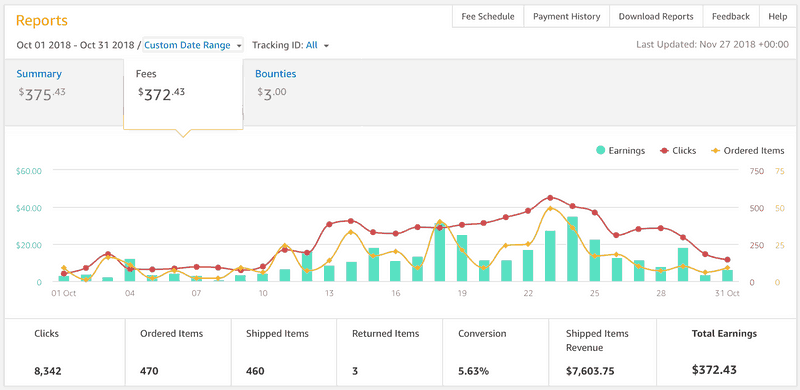The height and width of the screenshot is (390, 800).
Task: Click the $20.00 axis label
Action: tap(29, 245)
